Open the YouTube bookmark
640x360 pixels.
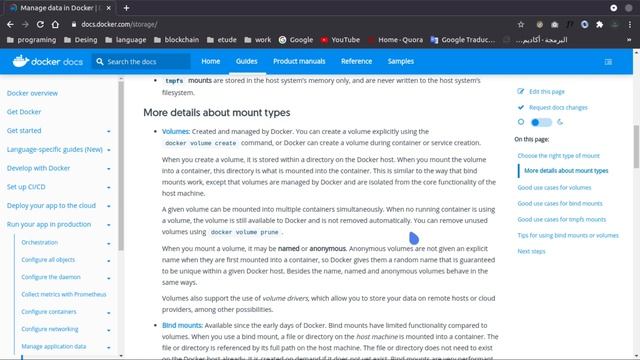point(340,40)
